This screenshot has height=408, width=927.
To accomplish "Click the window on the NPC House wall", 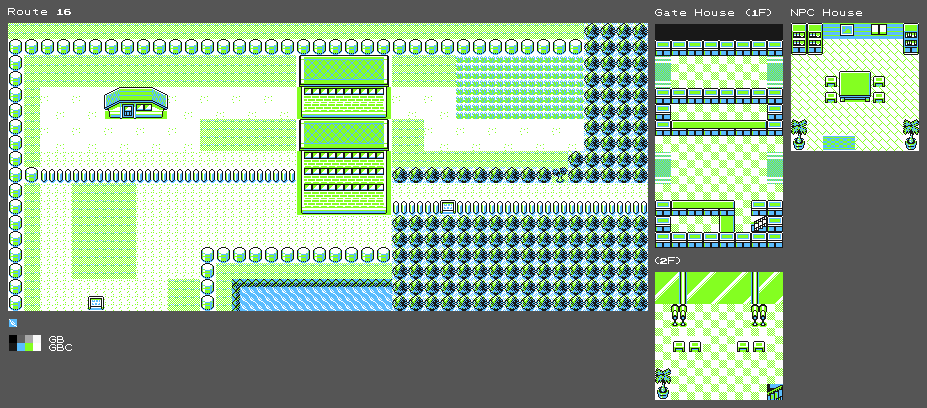I will click(x=879, y=30).
